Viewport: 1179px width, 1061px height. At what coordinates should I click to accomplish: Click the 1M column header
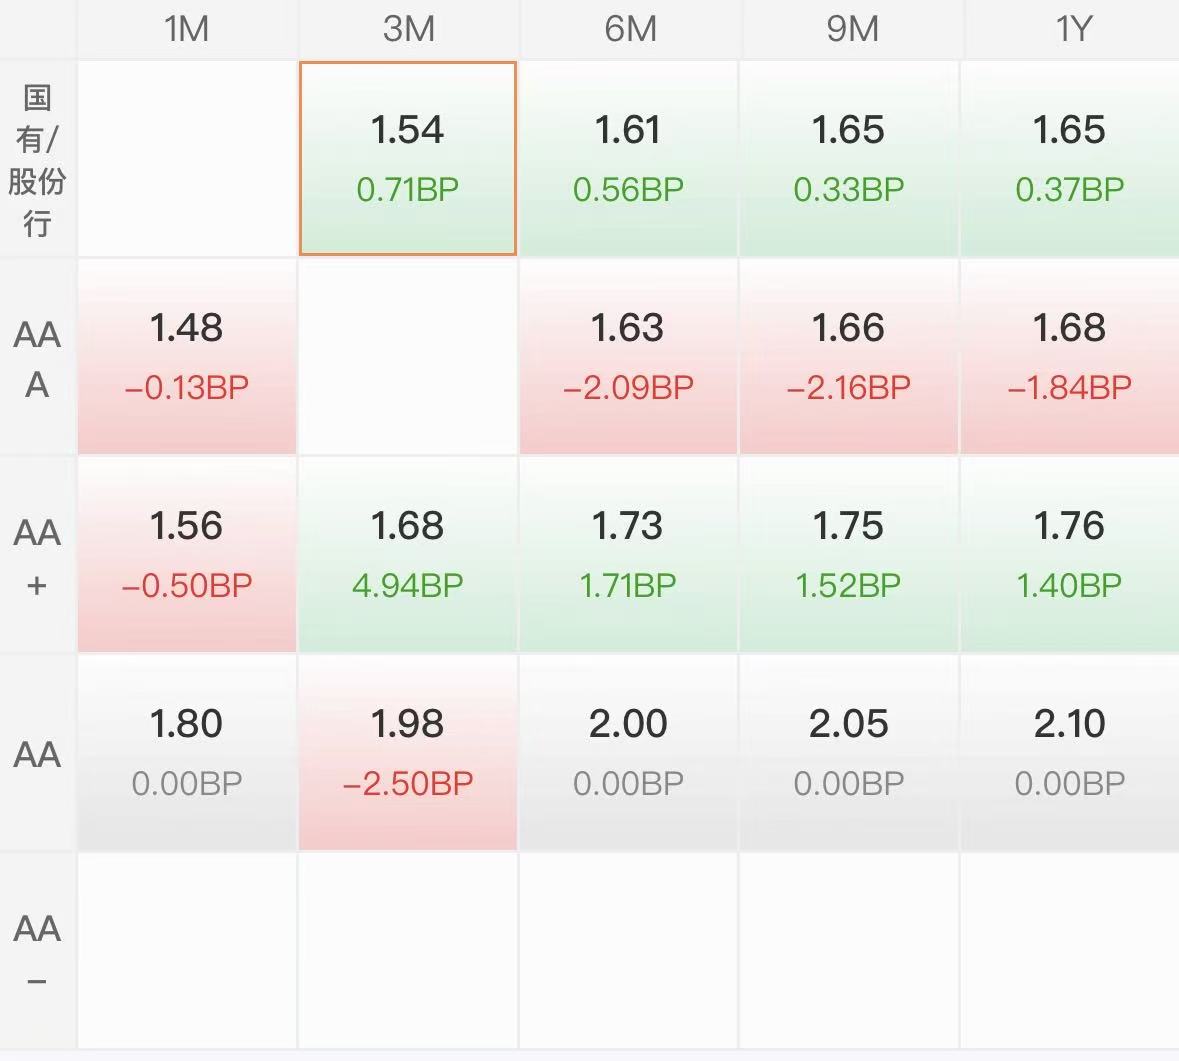click(186, 29)
